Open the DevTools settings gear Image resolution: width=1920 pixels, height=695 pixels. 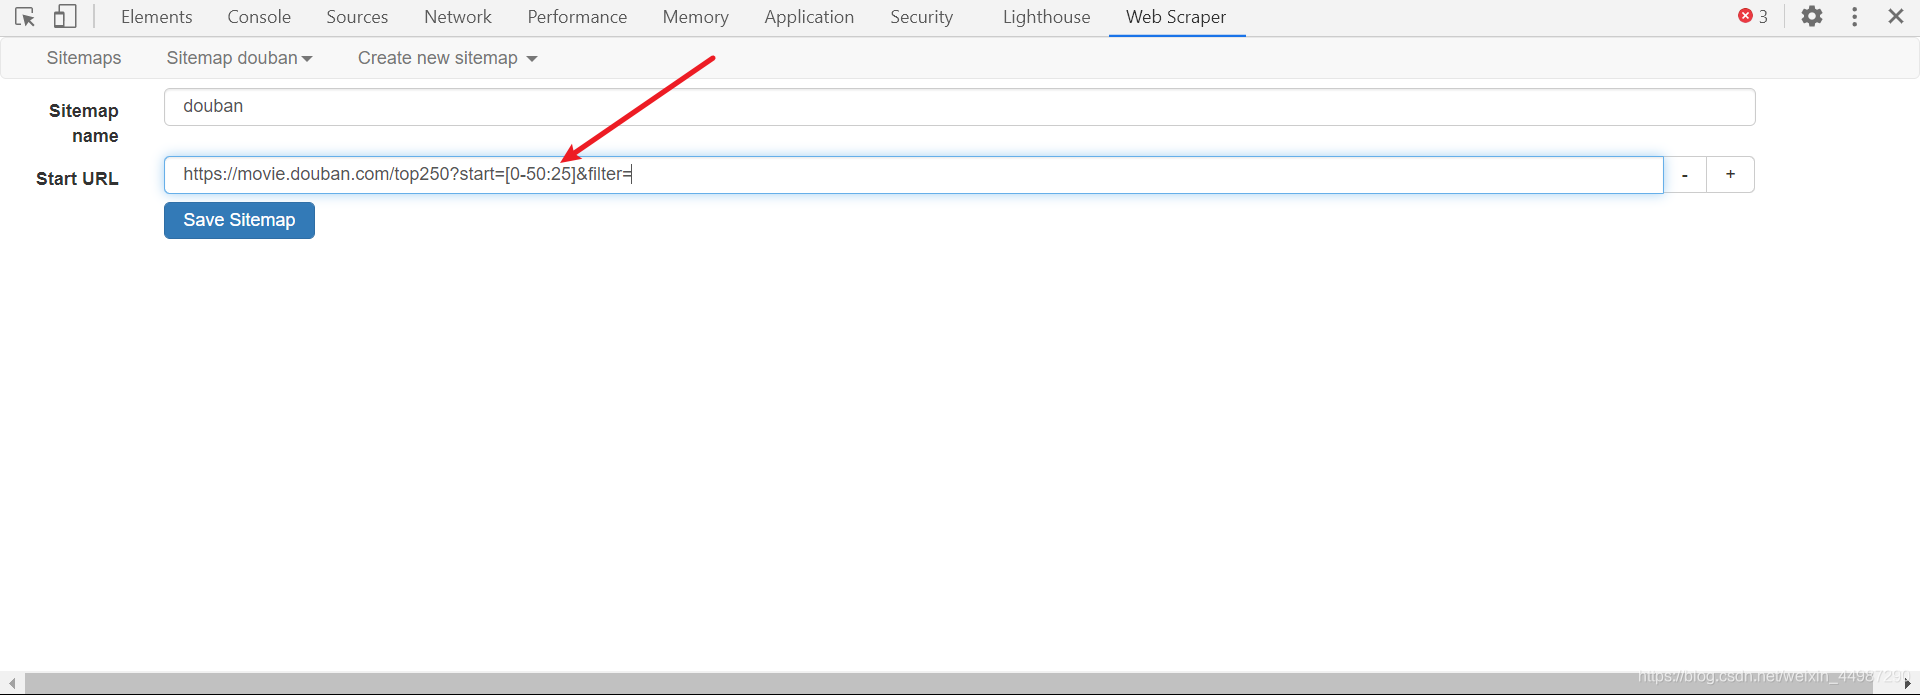pyautogui.click(x=1812, y=17)
